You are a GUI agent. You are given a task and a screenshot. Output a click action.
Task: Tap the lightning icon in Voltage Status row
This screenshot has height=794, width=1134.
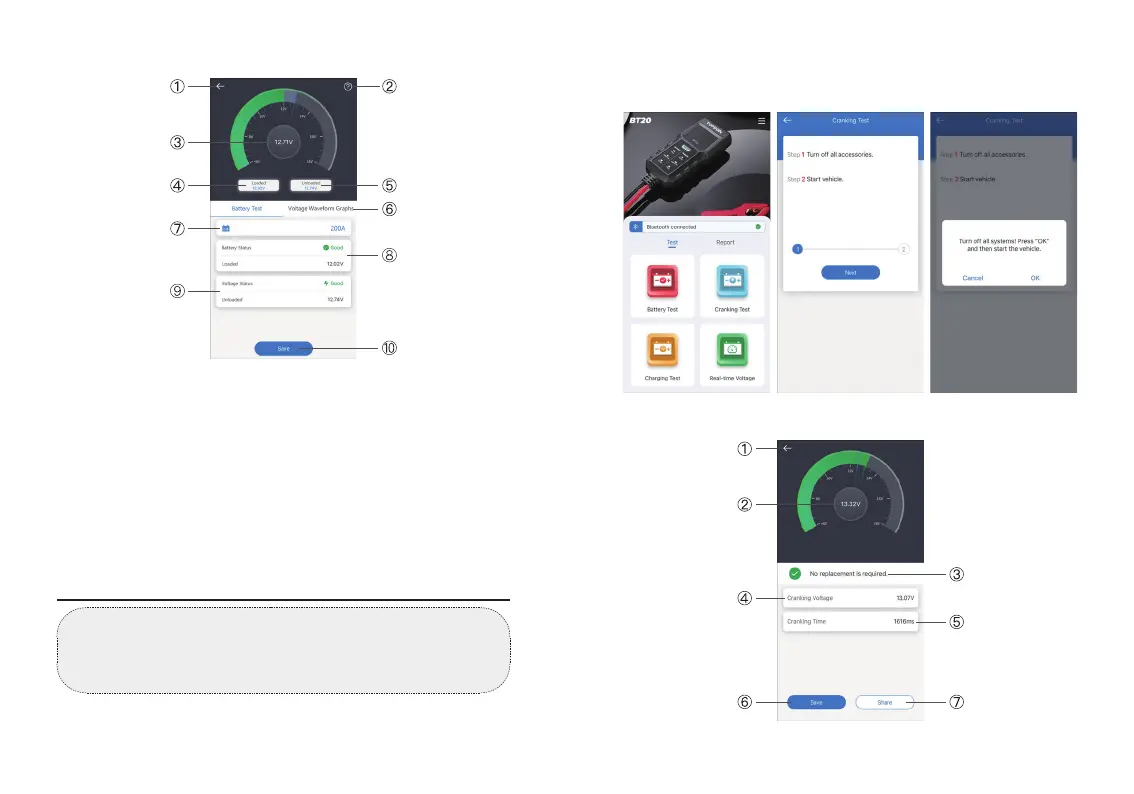(x=326, y=283)
